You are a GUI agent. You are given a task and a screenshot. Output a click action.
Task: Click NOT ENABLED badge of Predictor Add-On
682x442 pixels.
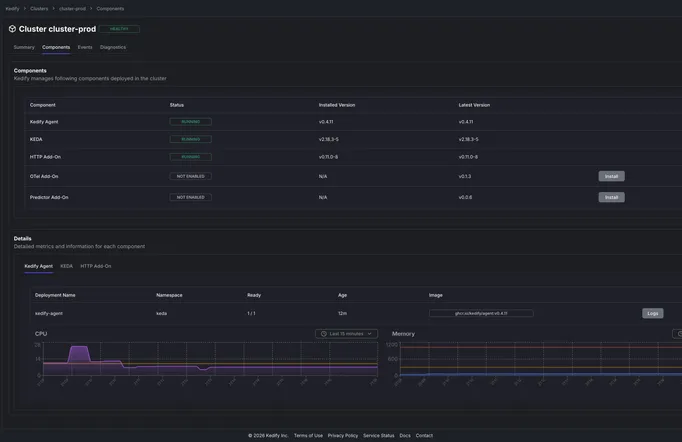[191, 197]
